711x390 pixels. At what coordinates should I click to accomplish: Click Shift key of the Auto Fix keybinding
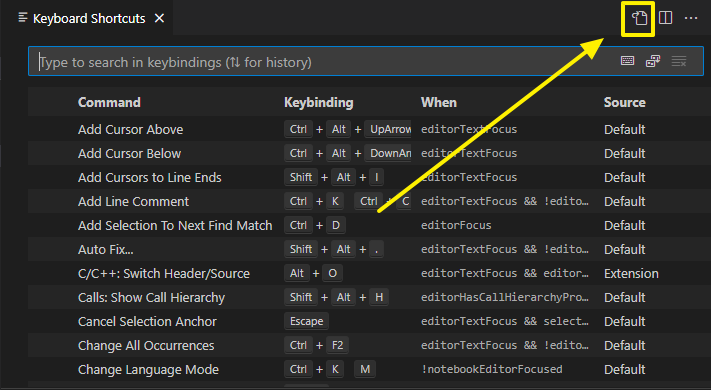point(301,249)
